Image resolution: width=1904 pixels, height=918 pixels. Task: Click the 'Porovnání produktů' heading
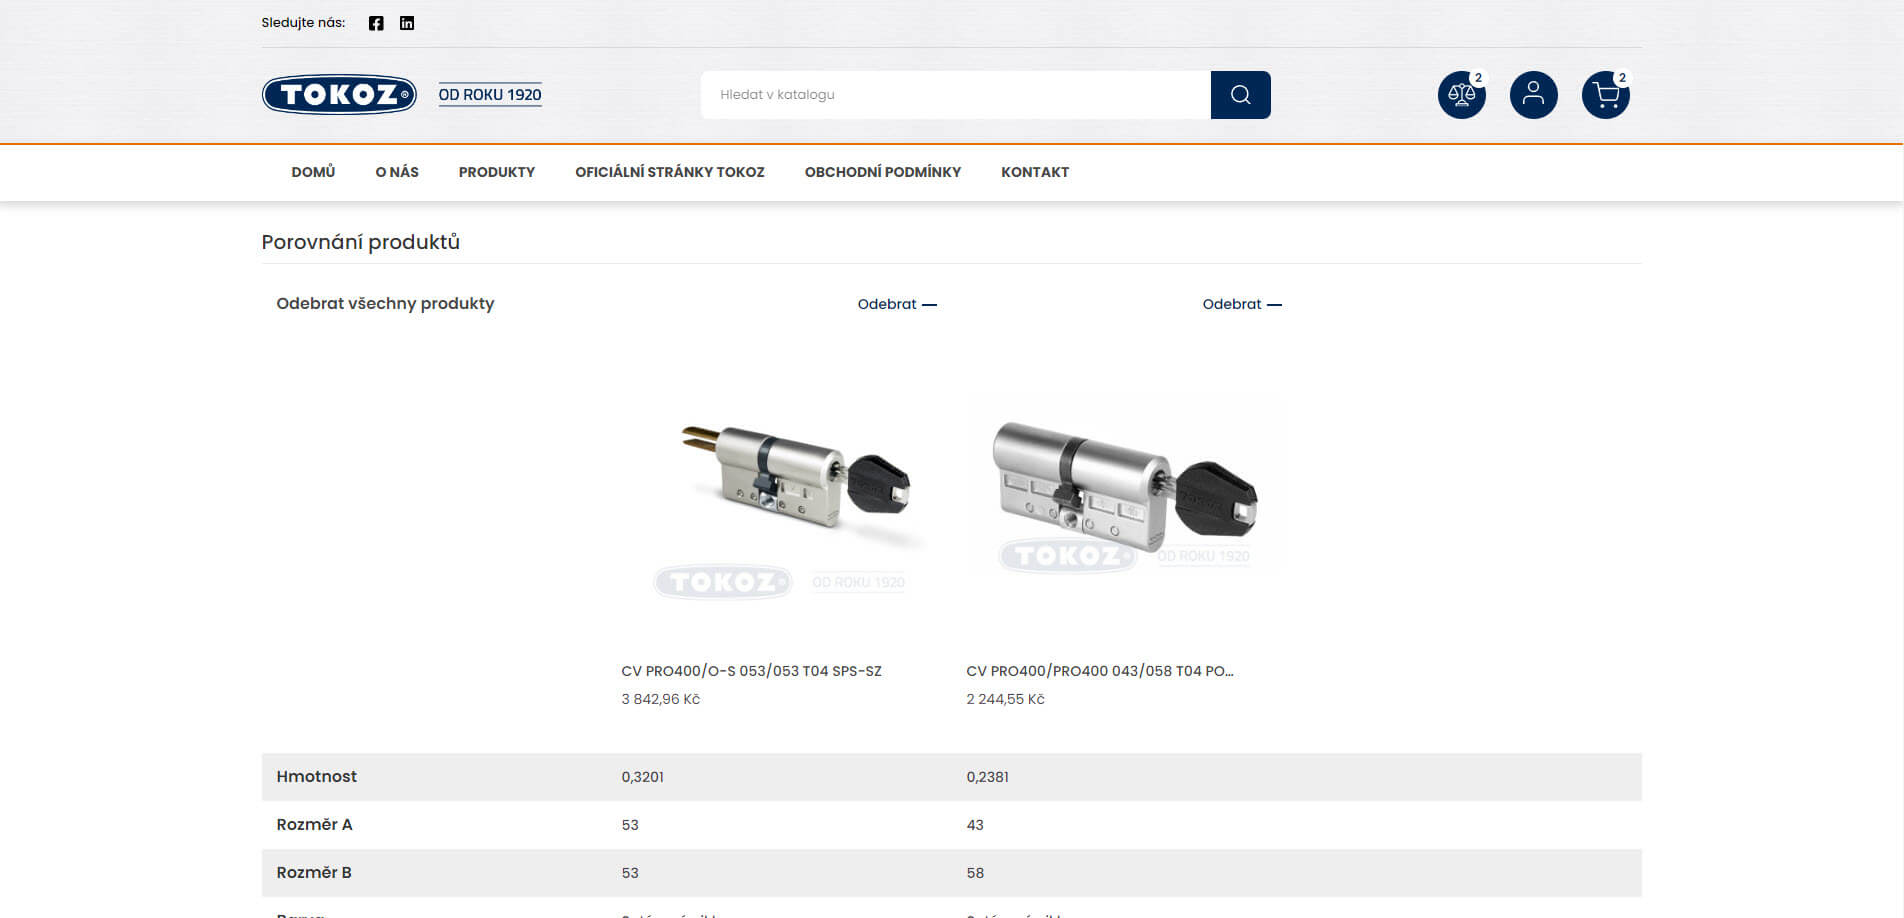pyautogui.click(x=360, y=242)
